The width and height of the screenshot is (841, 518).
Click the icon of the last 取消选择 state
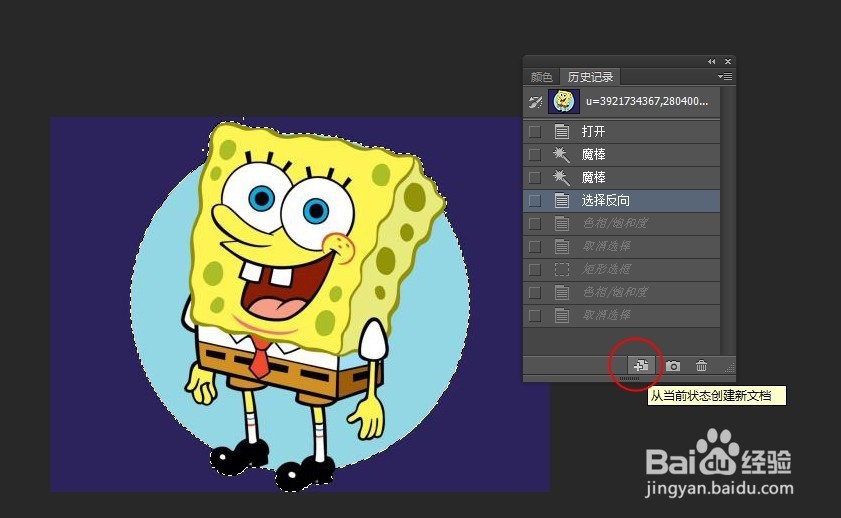[x=562, y=315]
